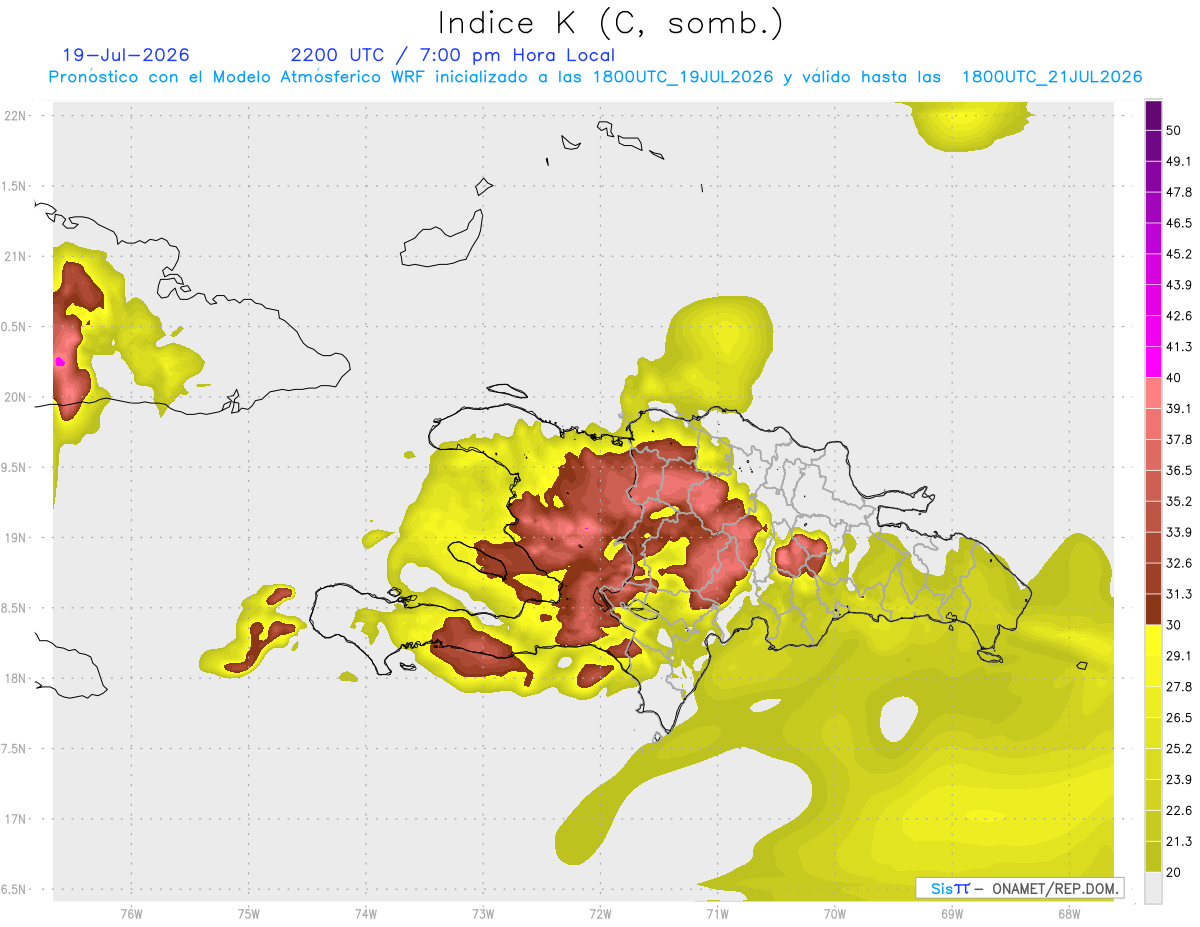Click the colorbar value "23.9"
1200x927 pixels.
pyautogui.click(x=1179, y=779)
